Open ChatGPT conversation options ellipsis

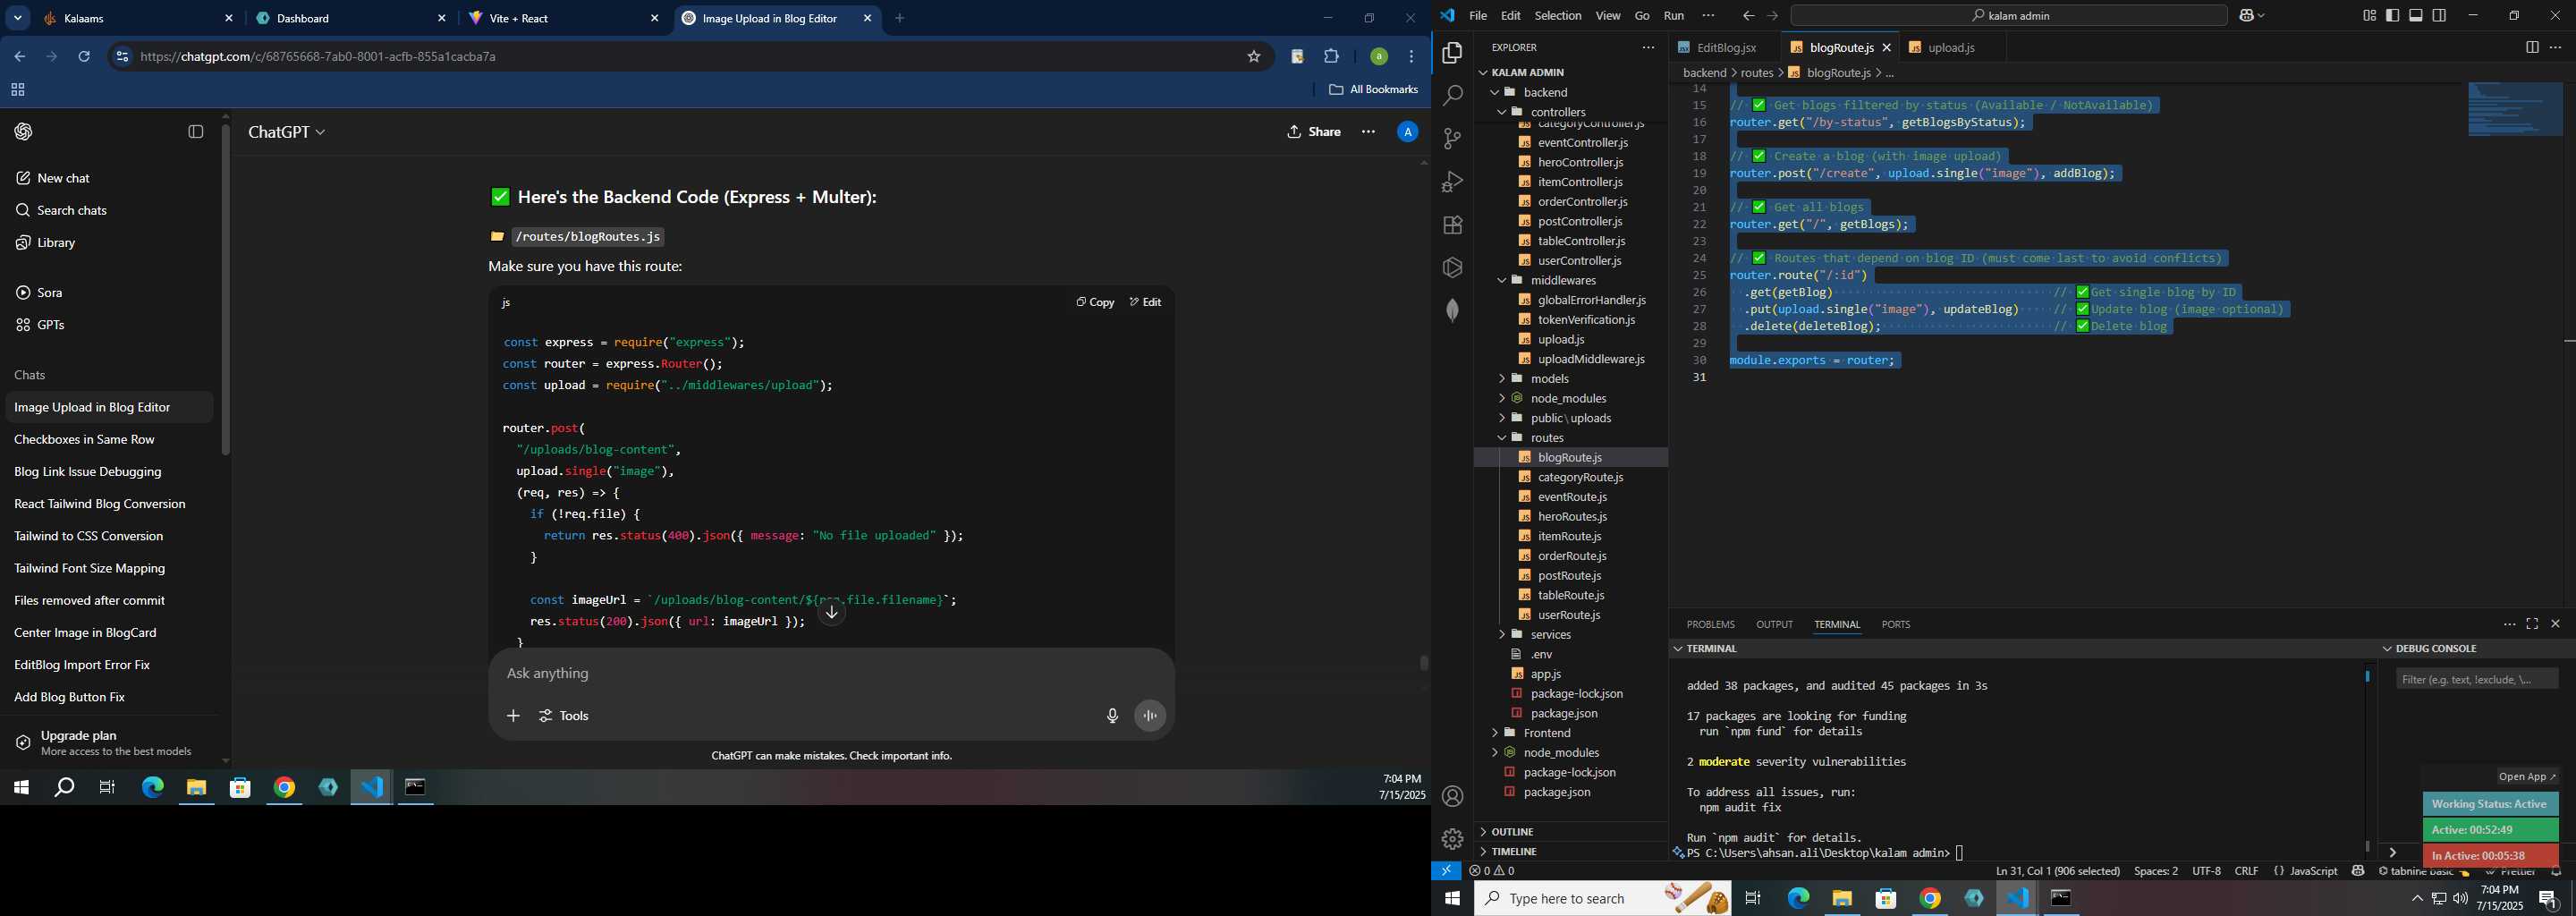coord(1368,132)
